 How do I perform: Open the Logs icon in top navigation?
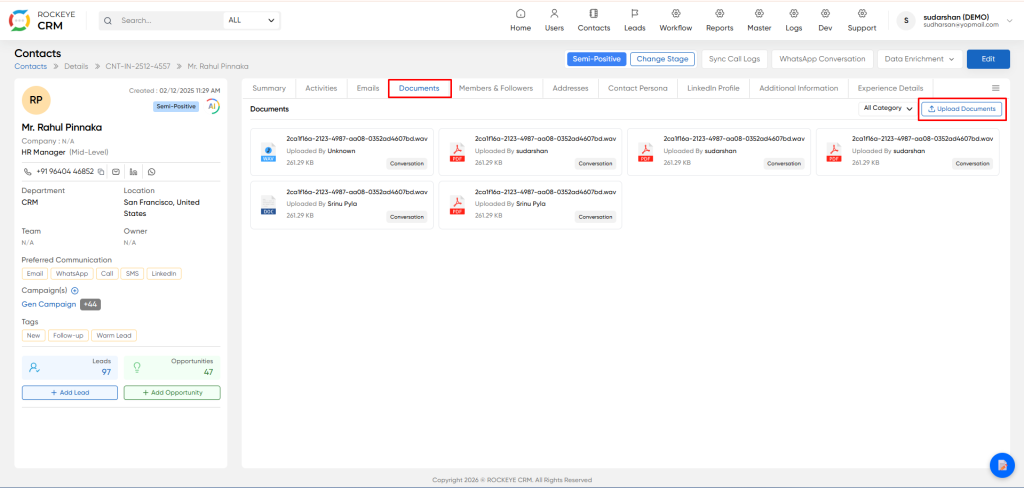tap(793, 13)
